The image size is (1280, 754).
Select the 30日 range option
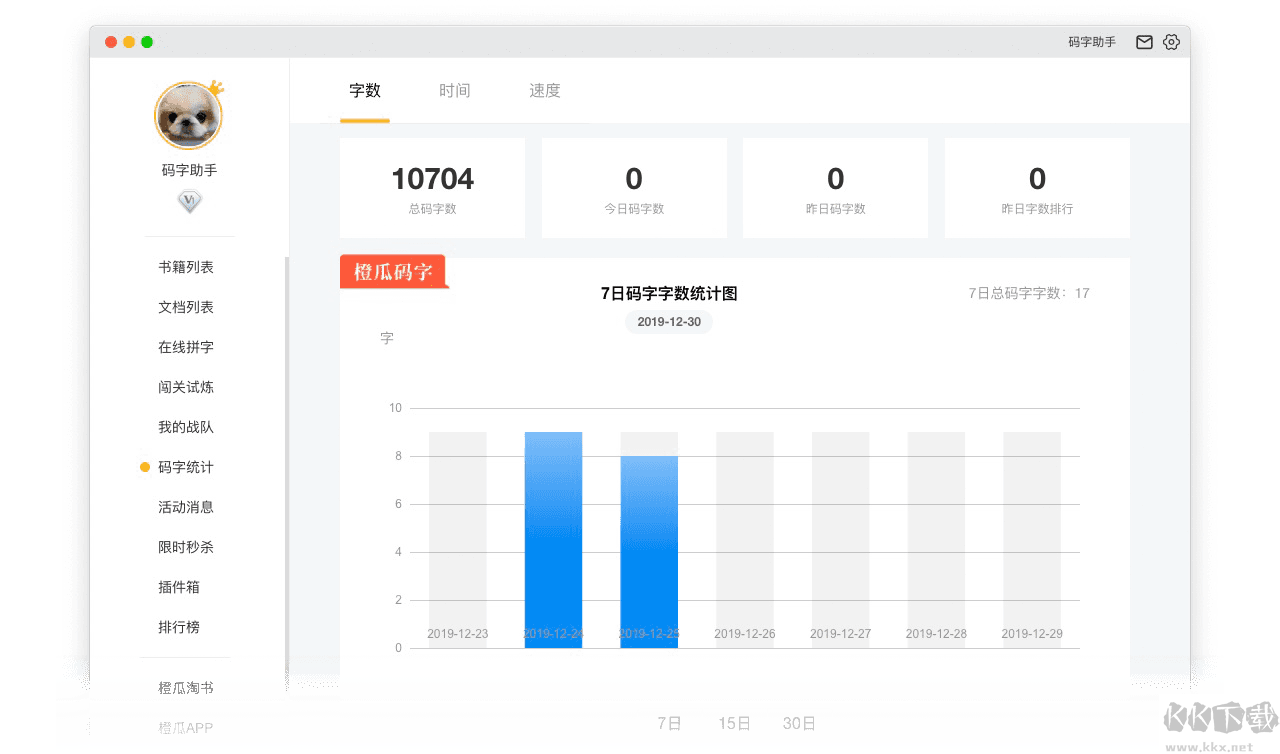799,723
